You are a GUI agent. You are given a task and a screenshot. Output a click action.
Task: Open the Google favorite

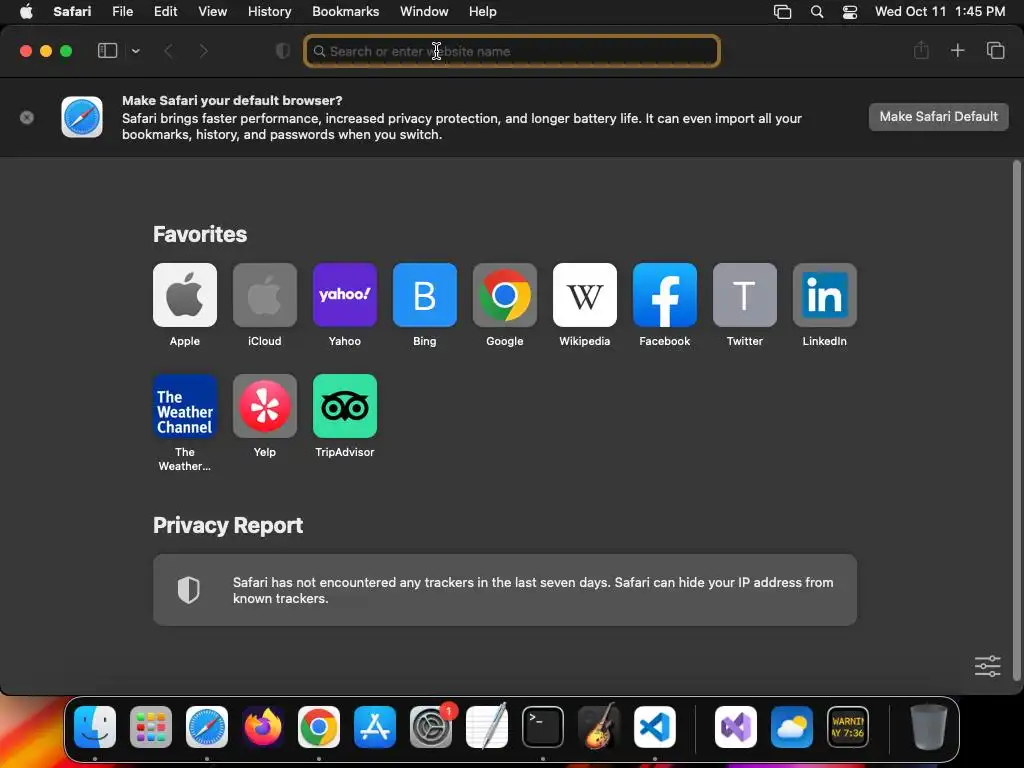coord(505,295)
